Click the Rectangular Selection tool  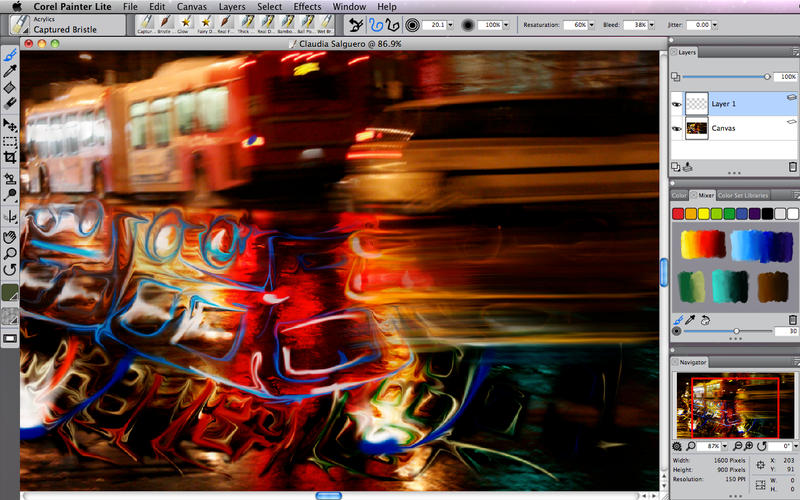[10, 142]
